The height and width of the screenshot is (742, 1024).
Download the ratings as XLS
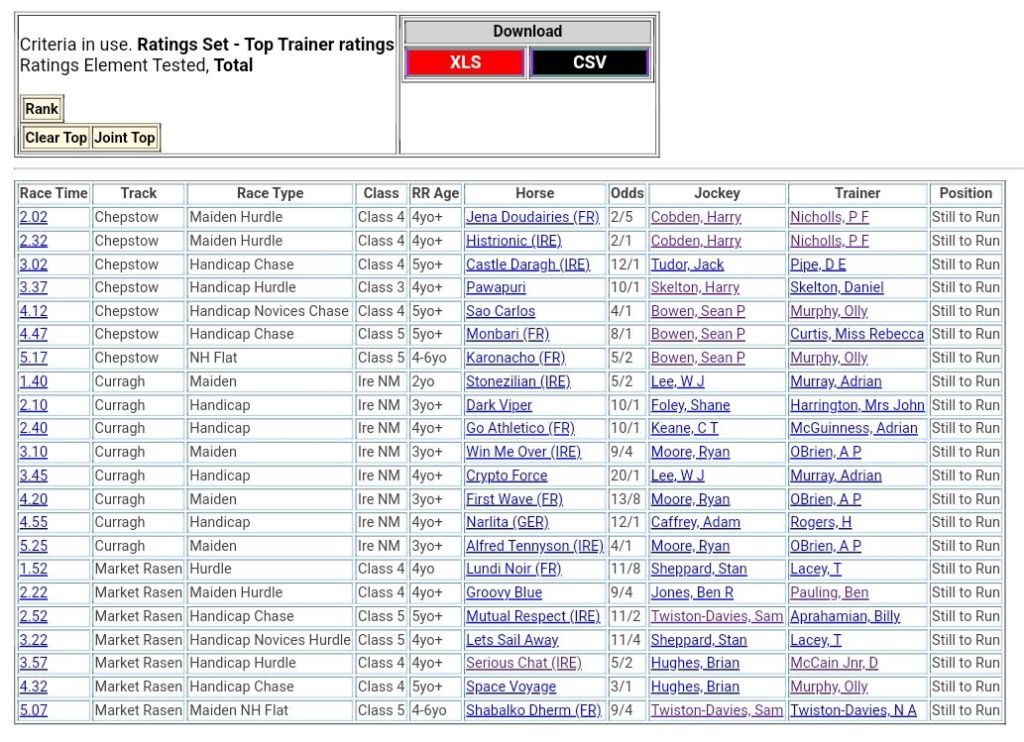point(465,62)
